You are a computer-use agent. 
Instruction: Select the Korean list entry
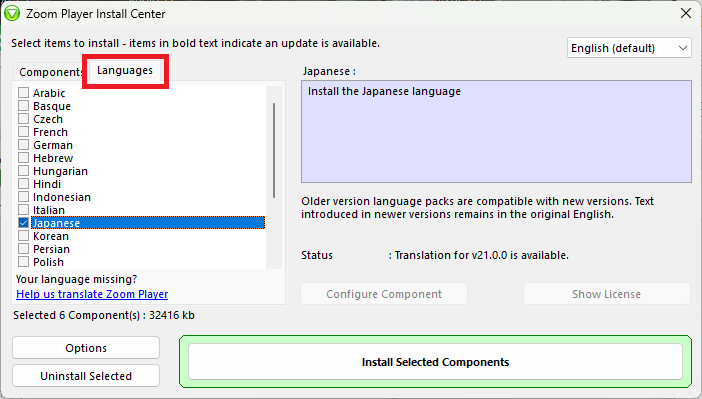point(51,236)
